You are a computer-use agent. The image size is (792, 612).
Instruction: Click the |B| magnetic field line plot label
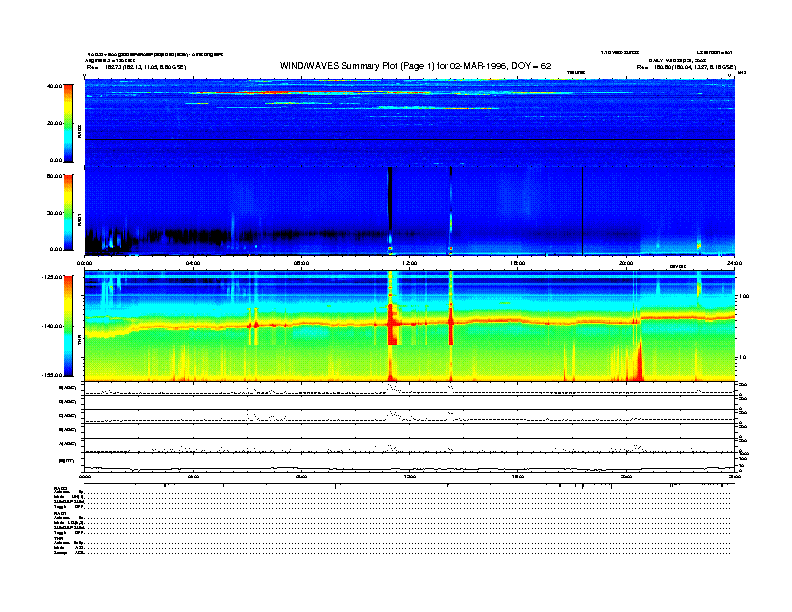tap(66, 461)
